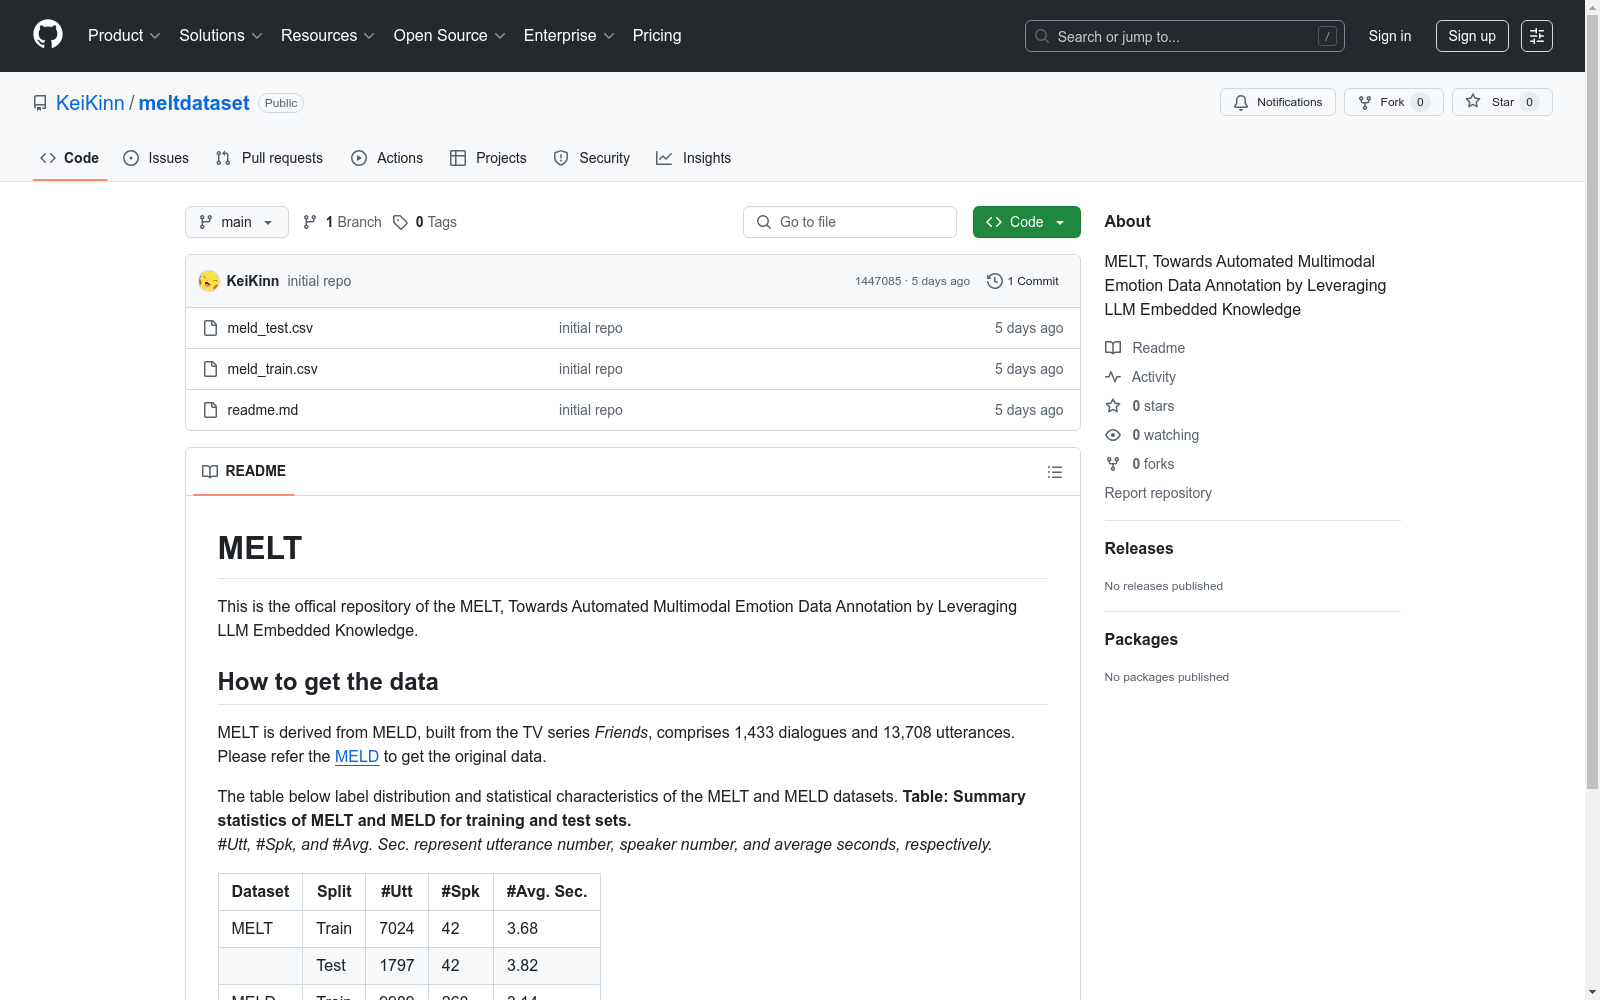Screen dimensions: 1600x1000
Task: Click the Sign in link
Action: coord(1390,36)
